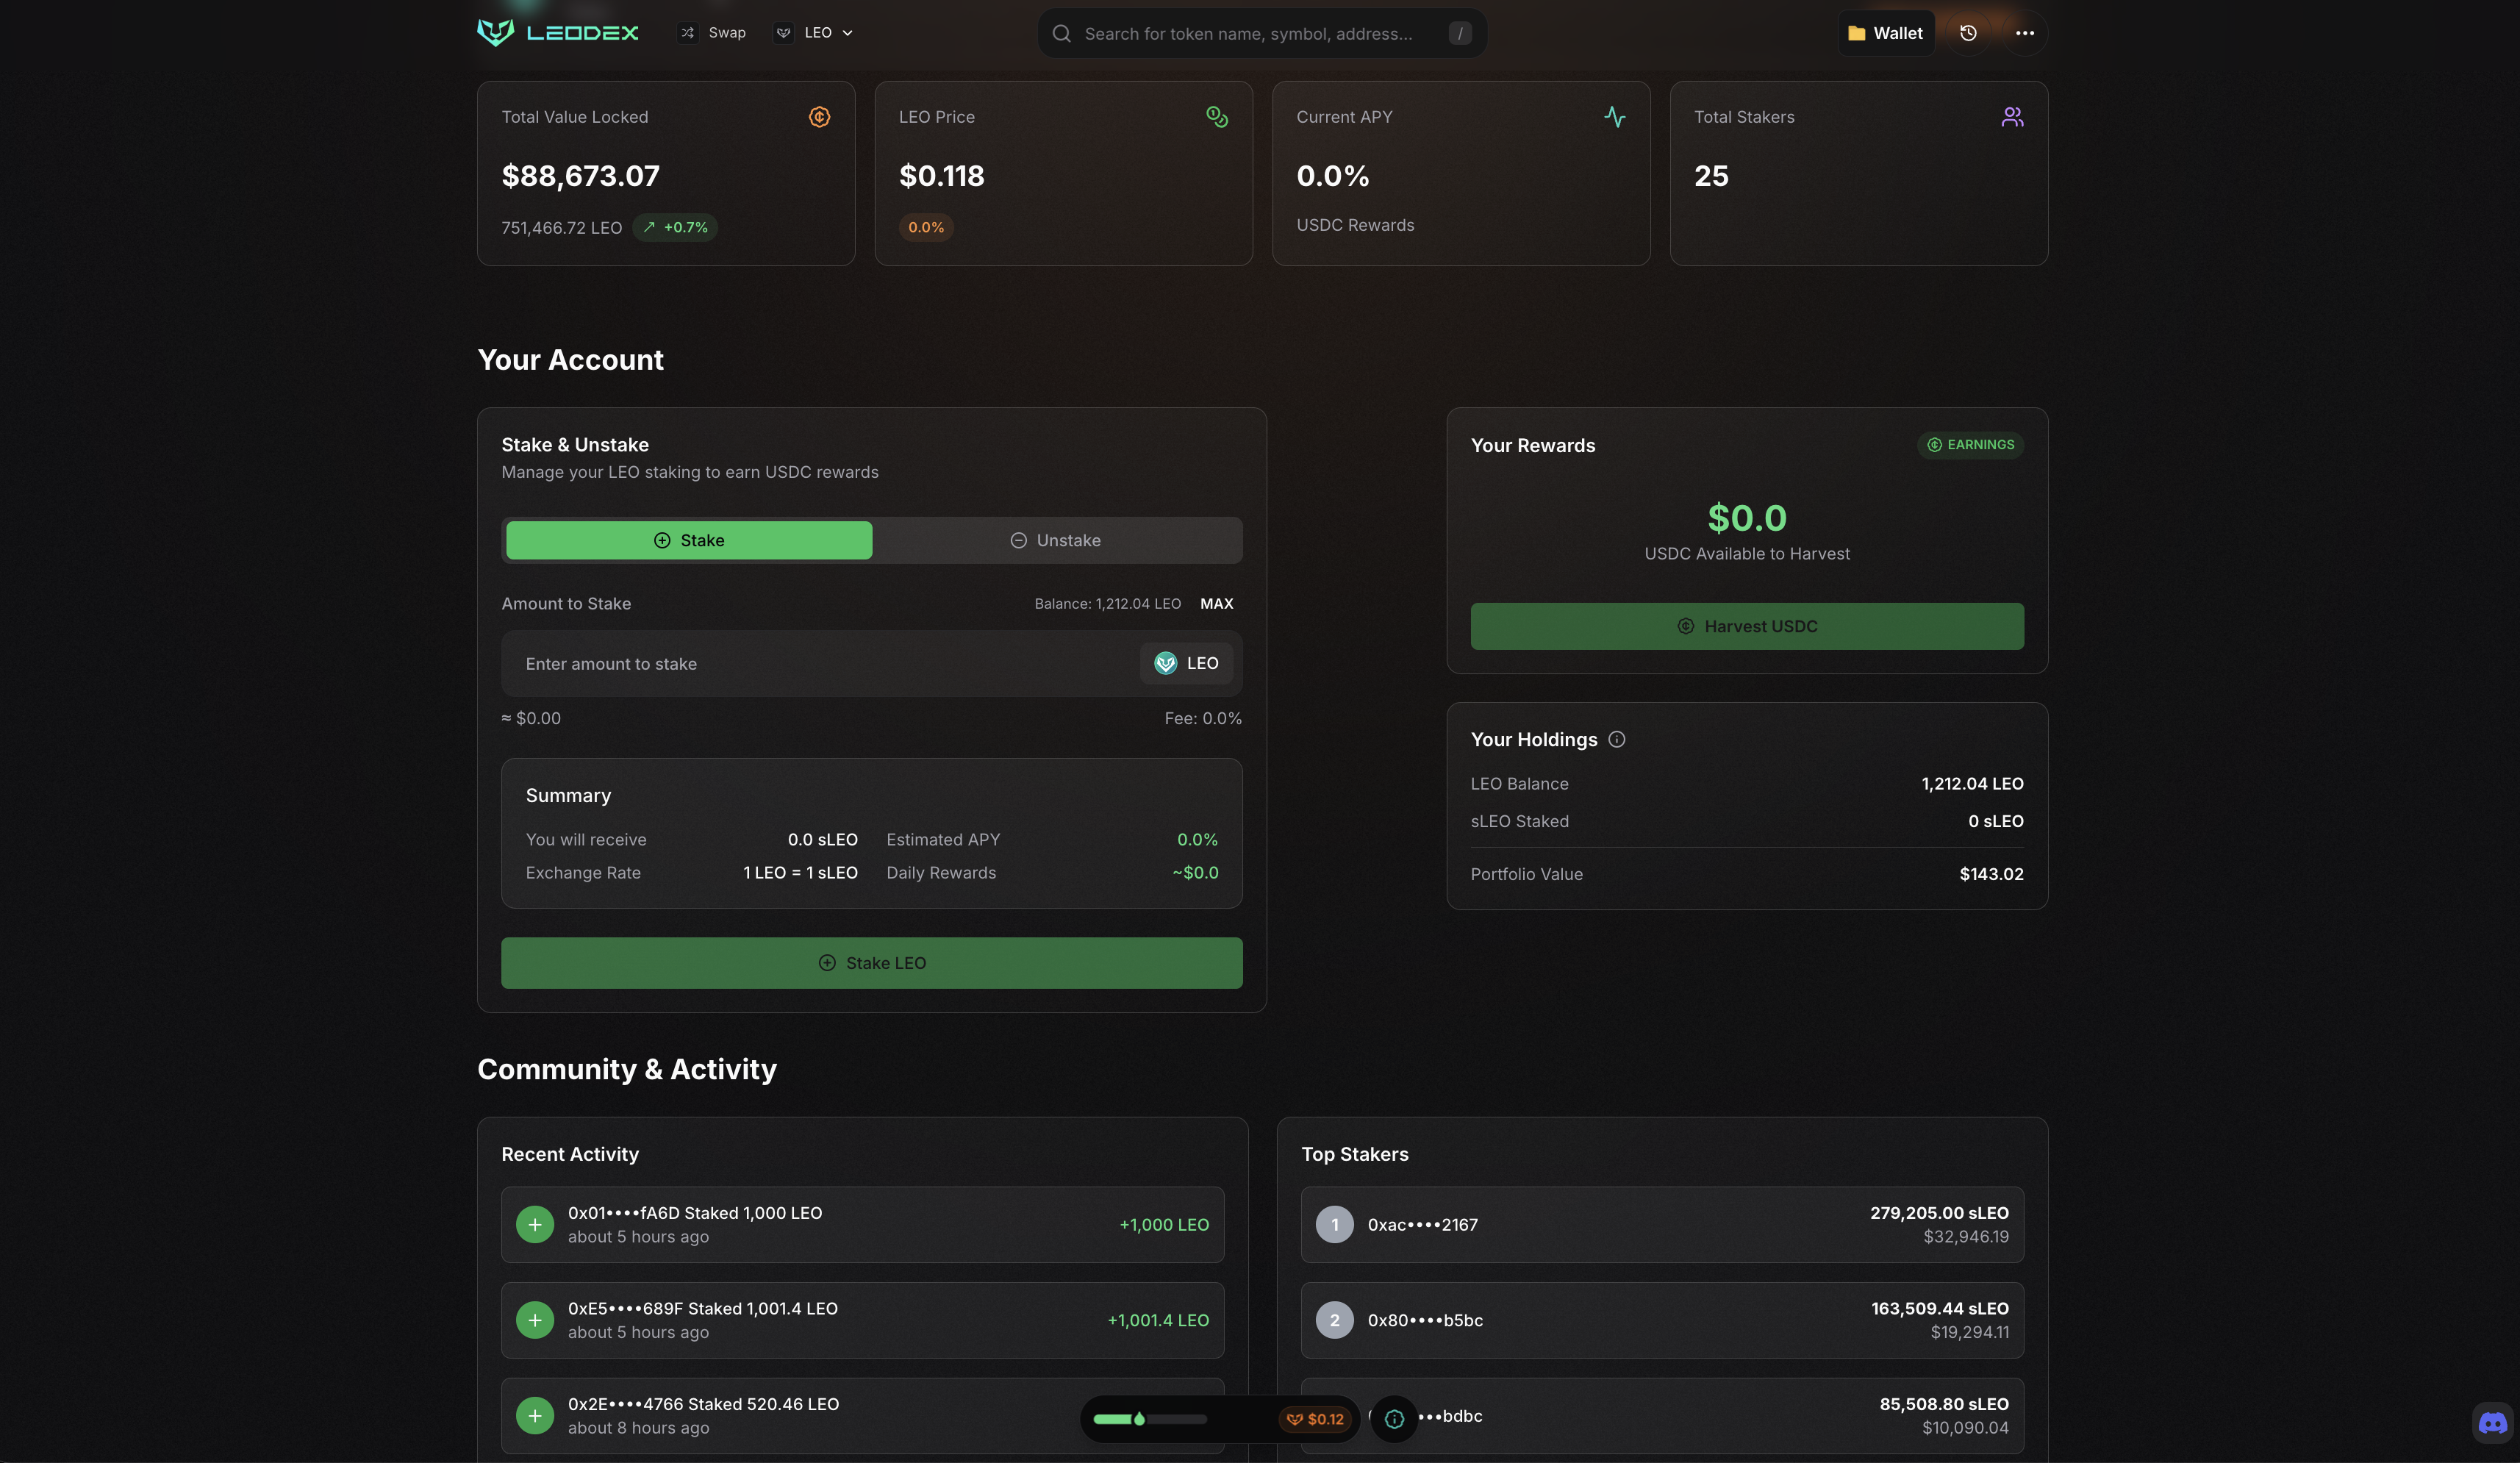Click the LEO Price coins icon

[1217, 117]
